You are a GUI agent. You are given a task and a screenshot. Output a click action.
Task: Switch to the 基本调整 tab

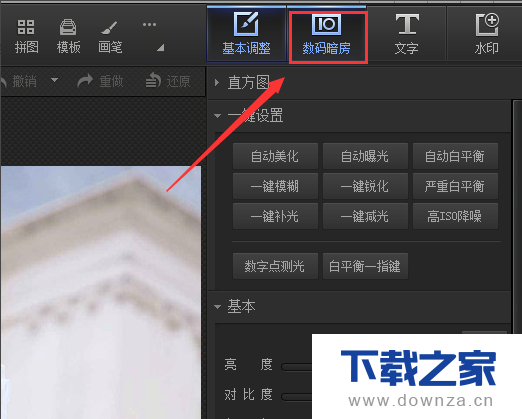coord(246,34)
